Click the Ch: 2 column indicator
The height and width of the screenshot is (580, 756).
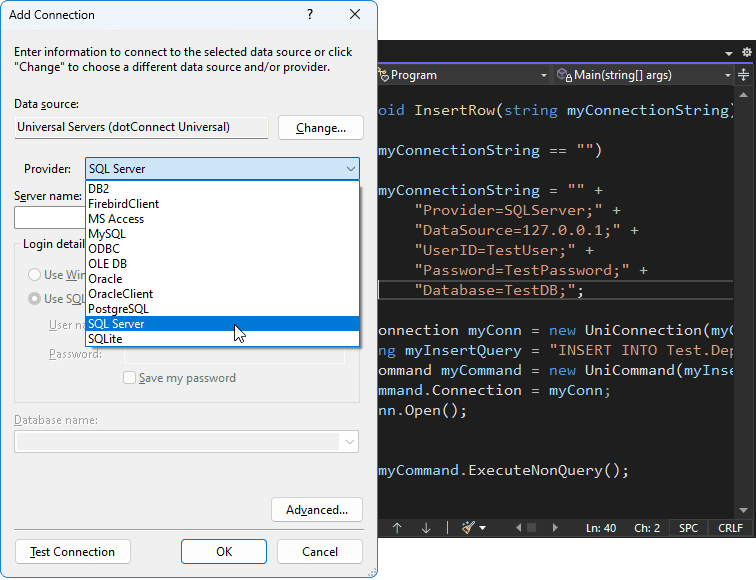(x=647, y=528)
